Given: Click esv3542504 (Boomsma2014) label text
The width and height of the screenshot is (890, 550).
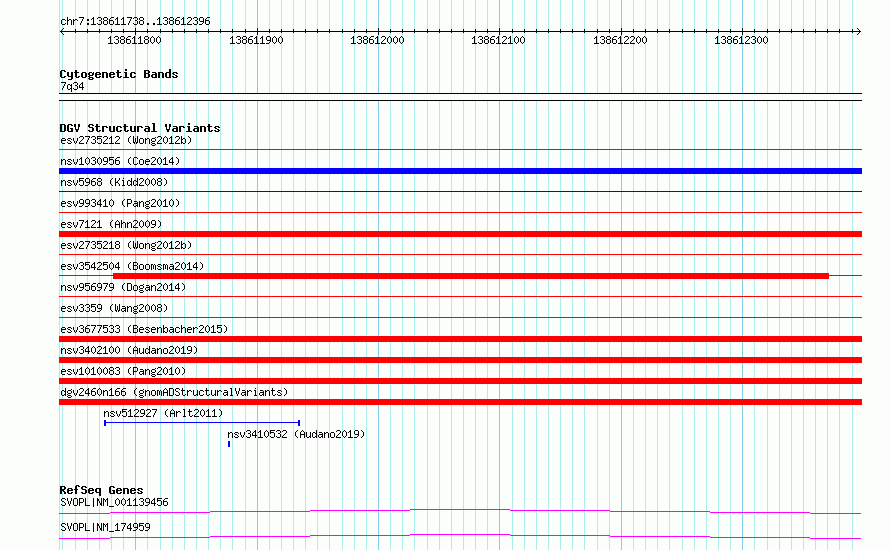Looking at the screenshot, I should [x=132, y=266].
